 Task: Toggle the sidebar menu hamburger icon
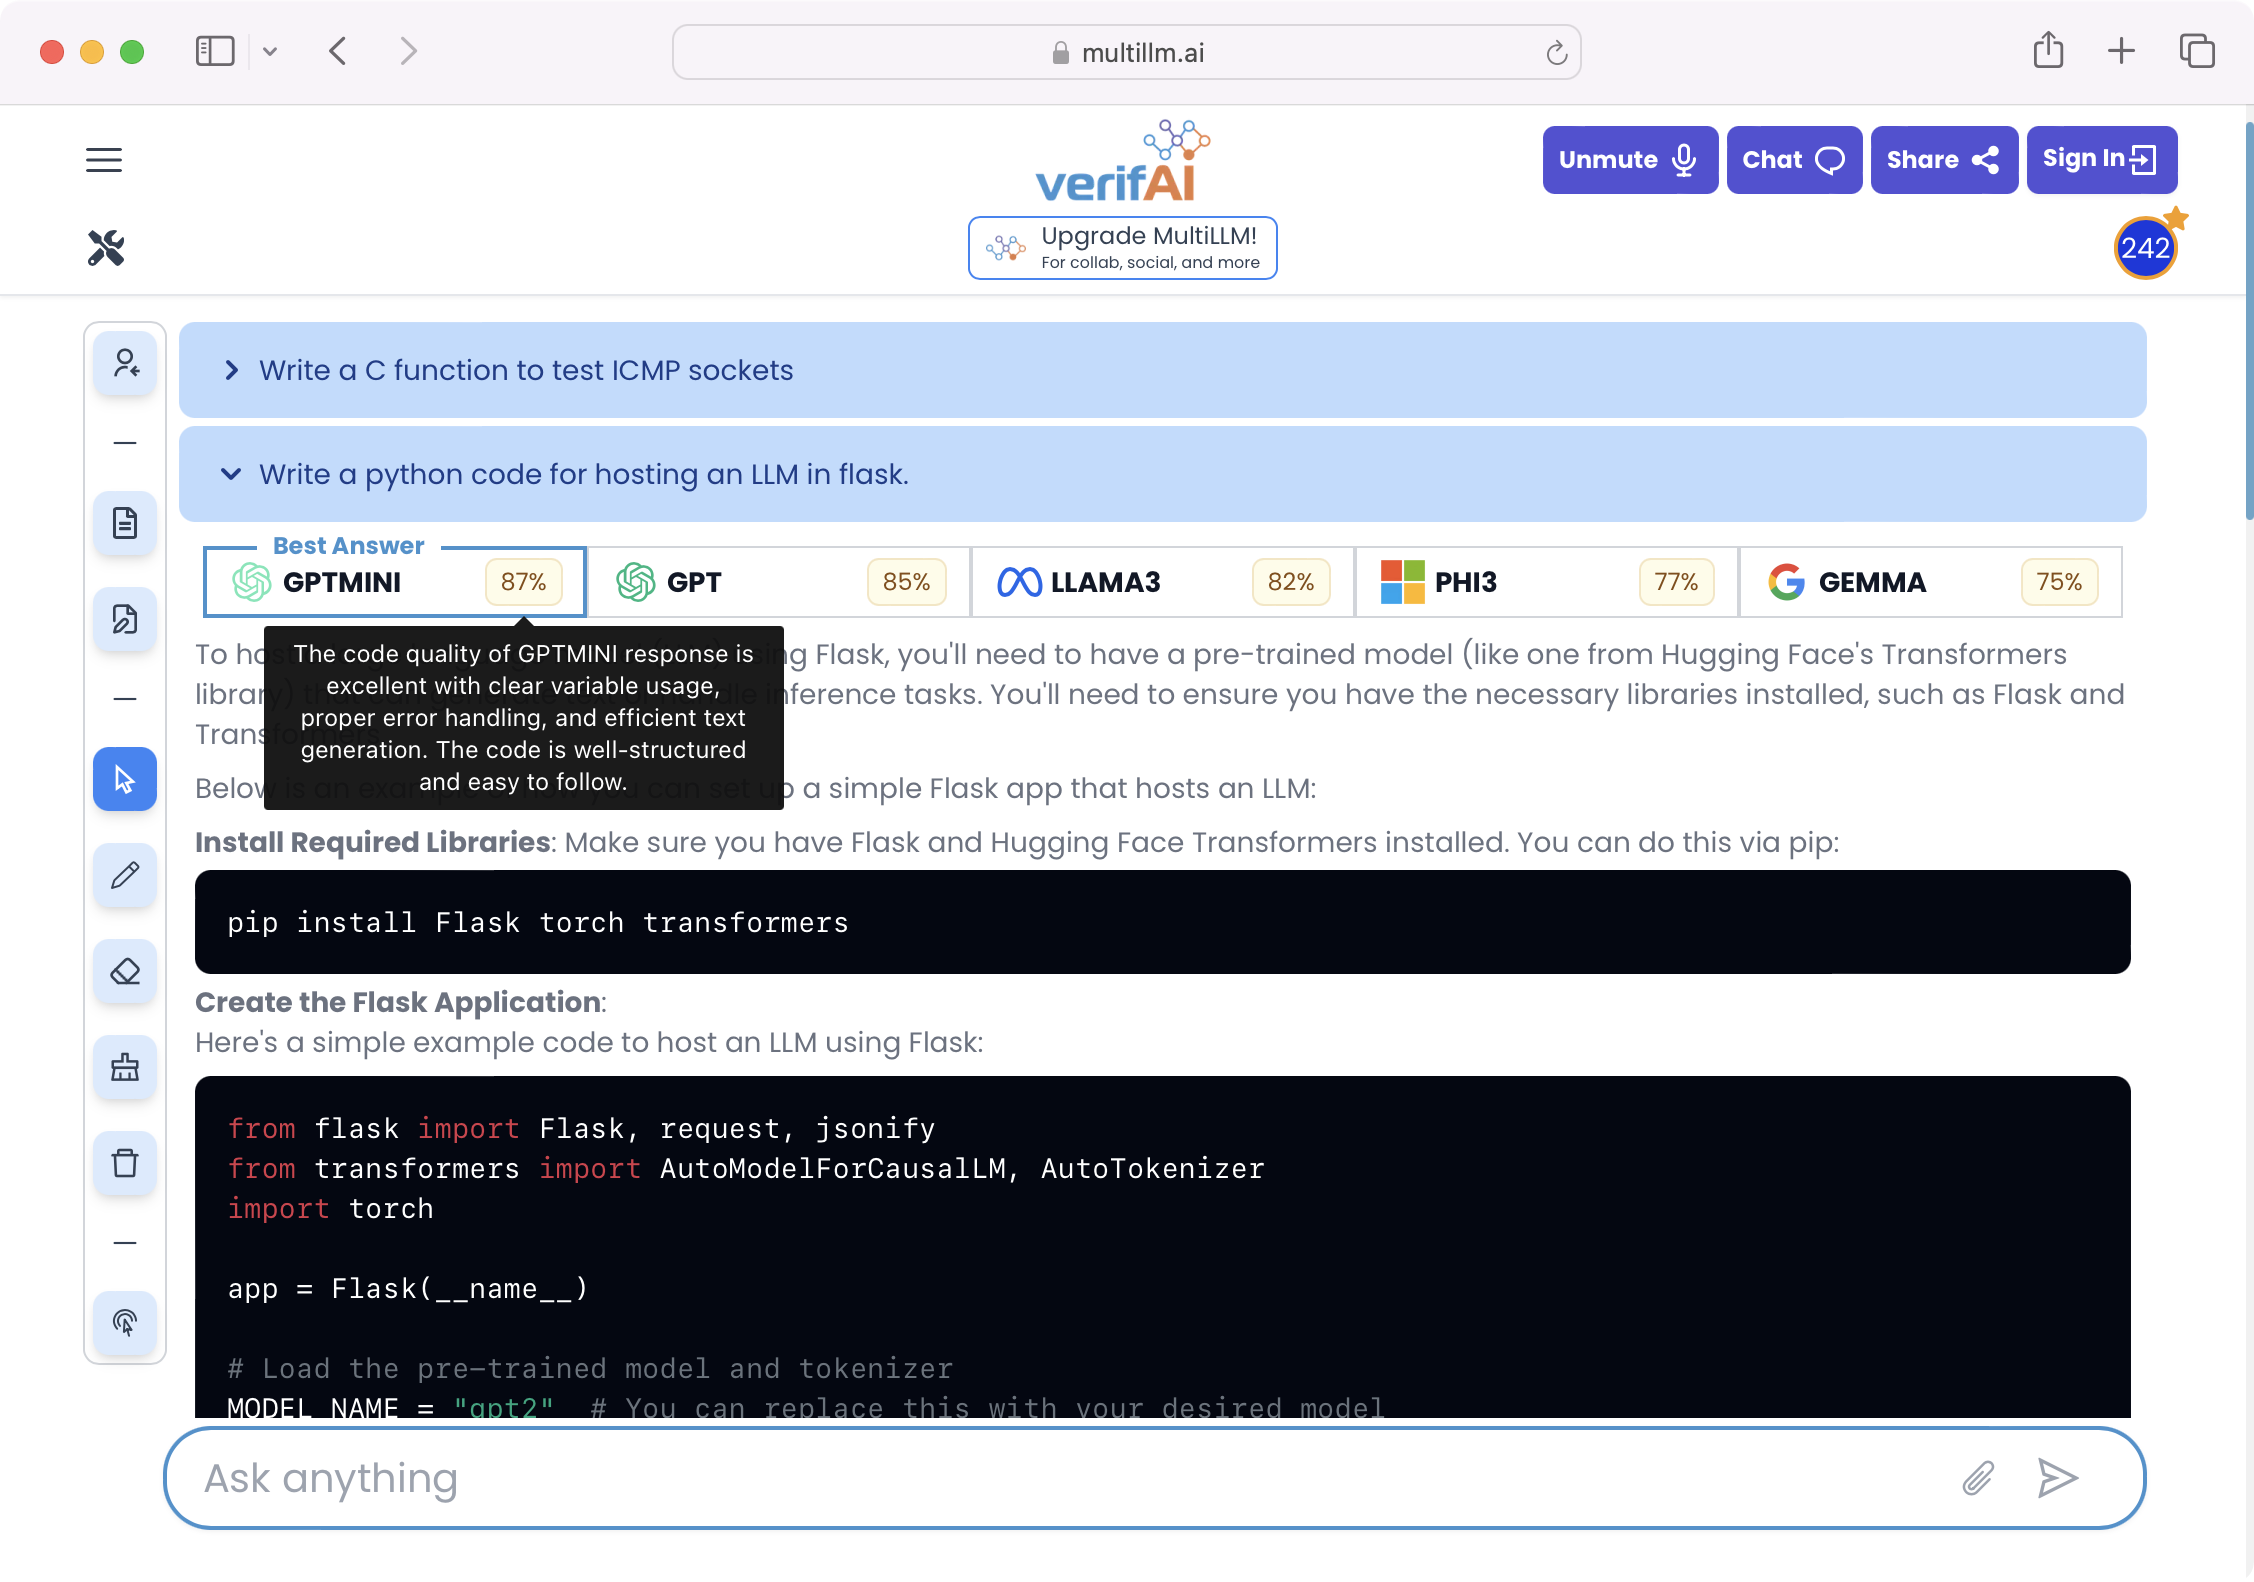[103, 159]
